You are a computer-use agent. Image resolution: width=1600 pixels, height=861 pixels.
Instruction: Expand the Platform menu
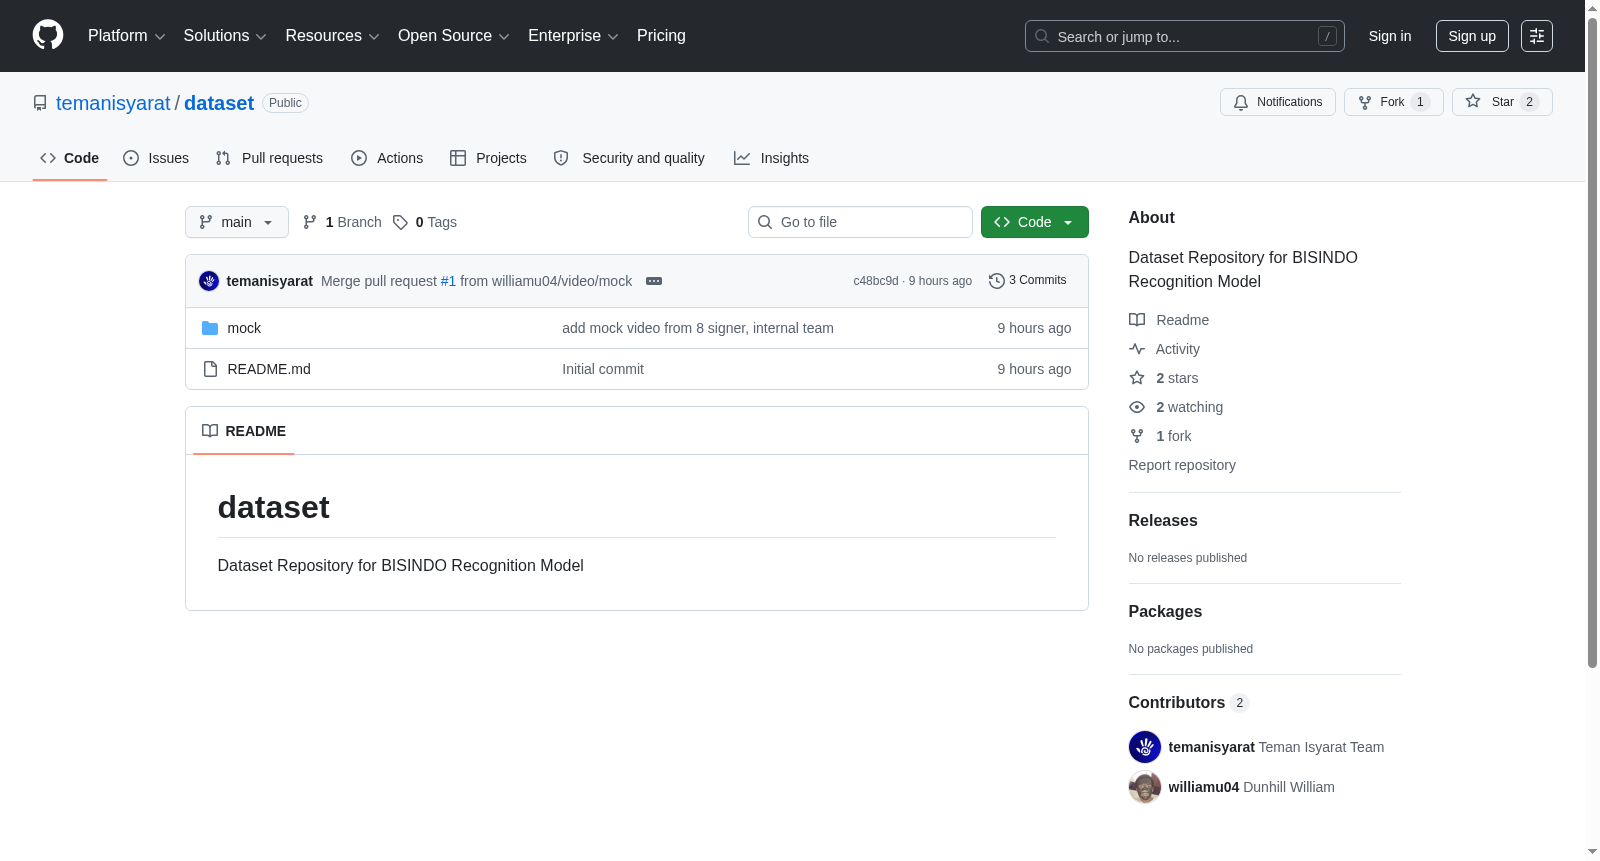tap(126, 36)
